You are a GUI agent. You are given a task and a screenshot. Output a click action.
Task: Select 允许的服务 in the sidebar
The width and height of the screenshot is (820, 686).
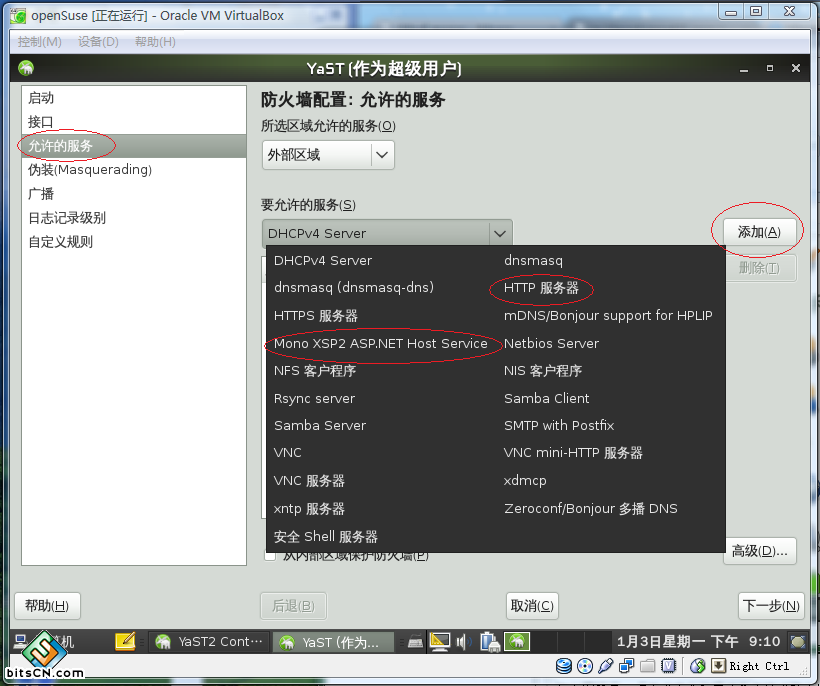coord(134,146)
